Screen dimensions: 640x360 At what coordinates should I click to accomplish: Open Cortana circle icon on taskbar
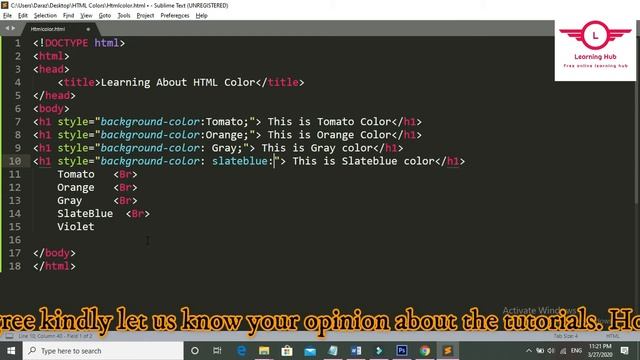pos(195,351)
